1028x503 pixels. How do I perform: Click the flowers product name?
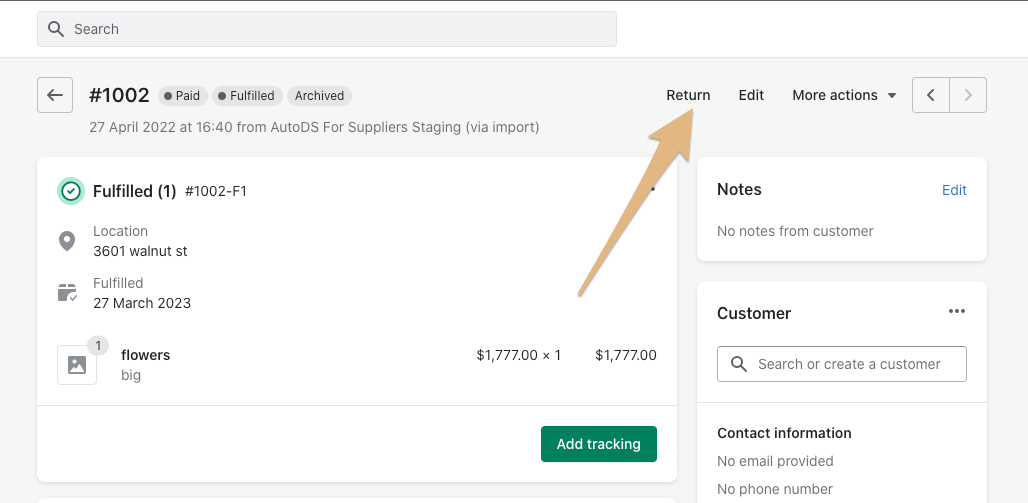pos(146,355)
